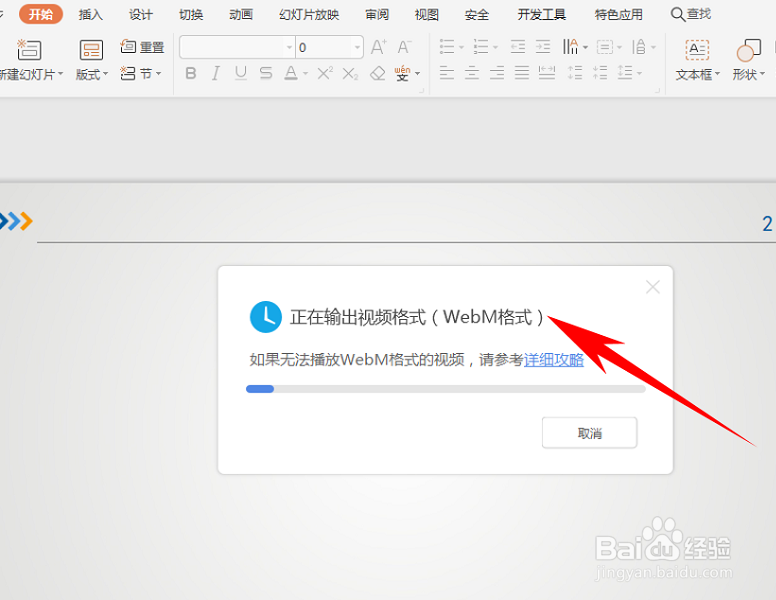Decrease font size with the A- icon
The height and width of the screenshot is (600, 776).
[404, 47]
